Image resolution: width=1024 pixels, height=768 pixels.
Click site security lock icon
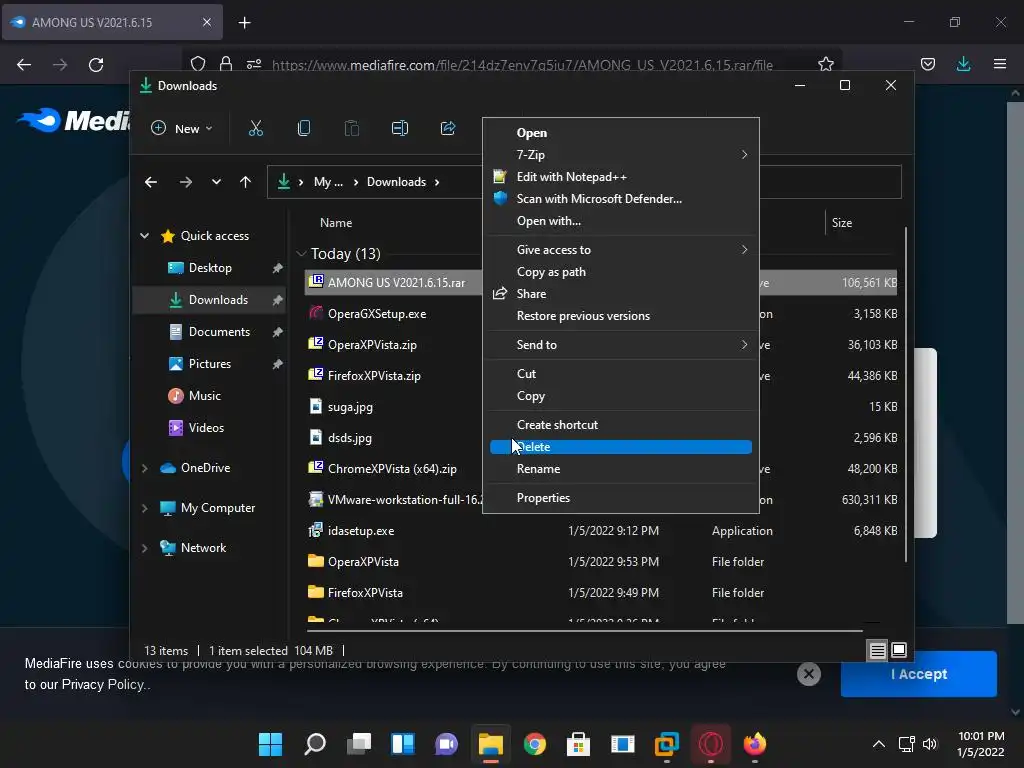(x=226, y=64)
